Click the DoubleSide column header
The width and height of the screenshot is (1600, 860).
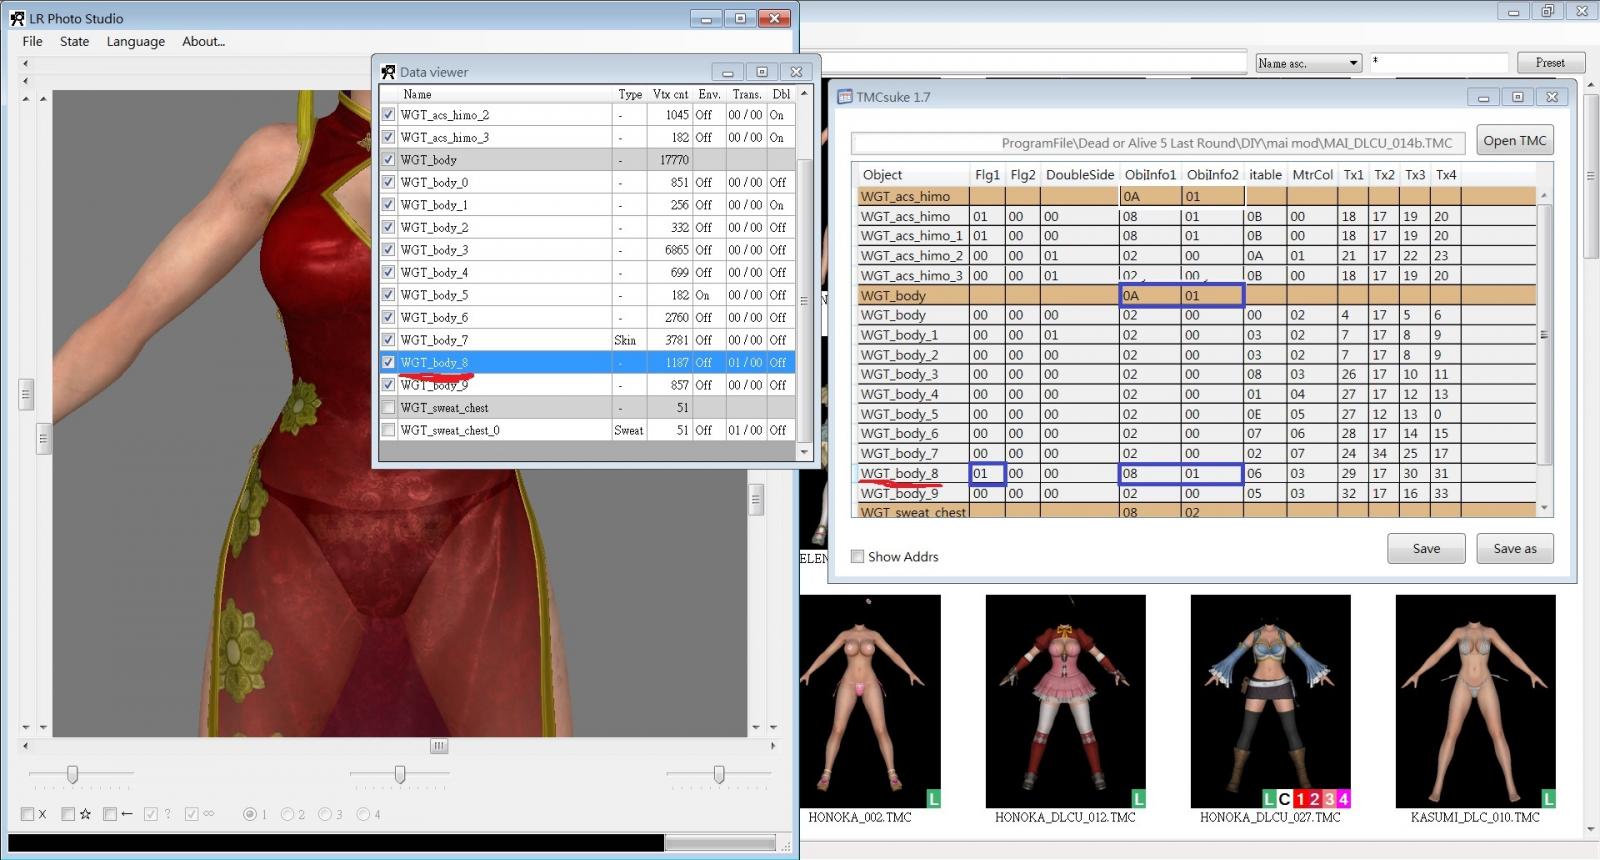[1080, 174]
